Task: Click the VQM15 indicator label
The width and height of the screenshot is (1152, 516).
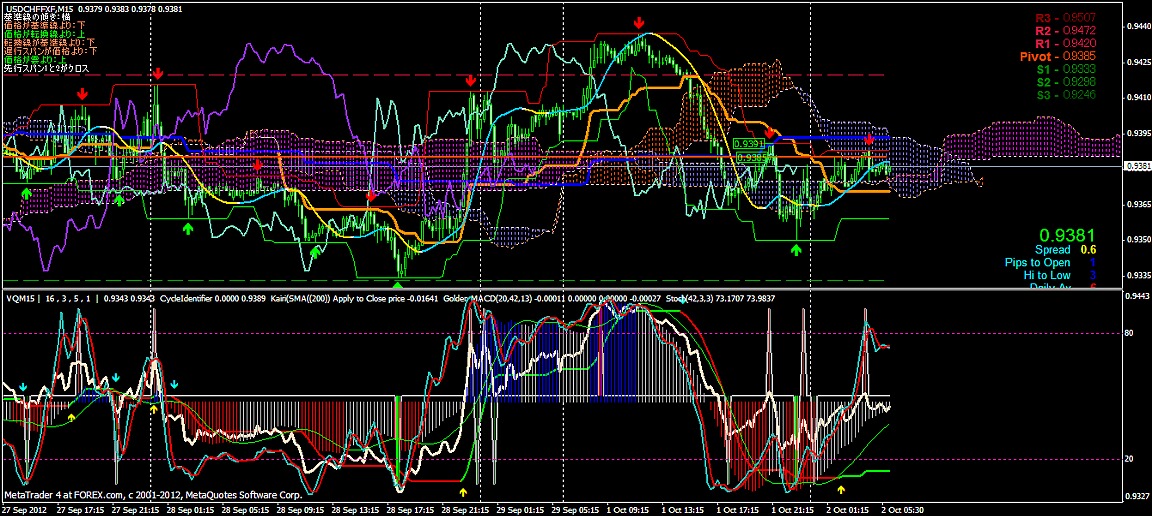Action: click(20, 298)
